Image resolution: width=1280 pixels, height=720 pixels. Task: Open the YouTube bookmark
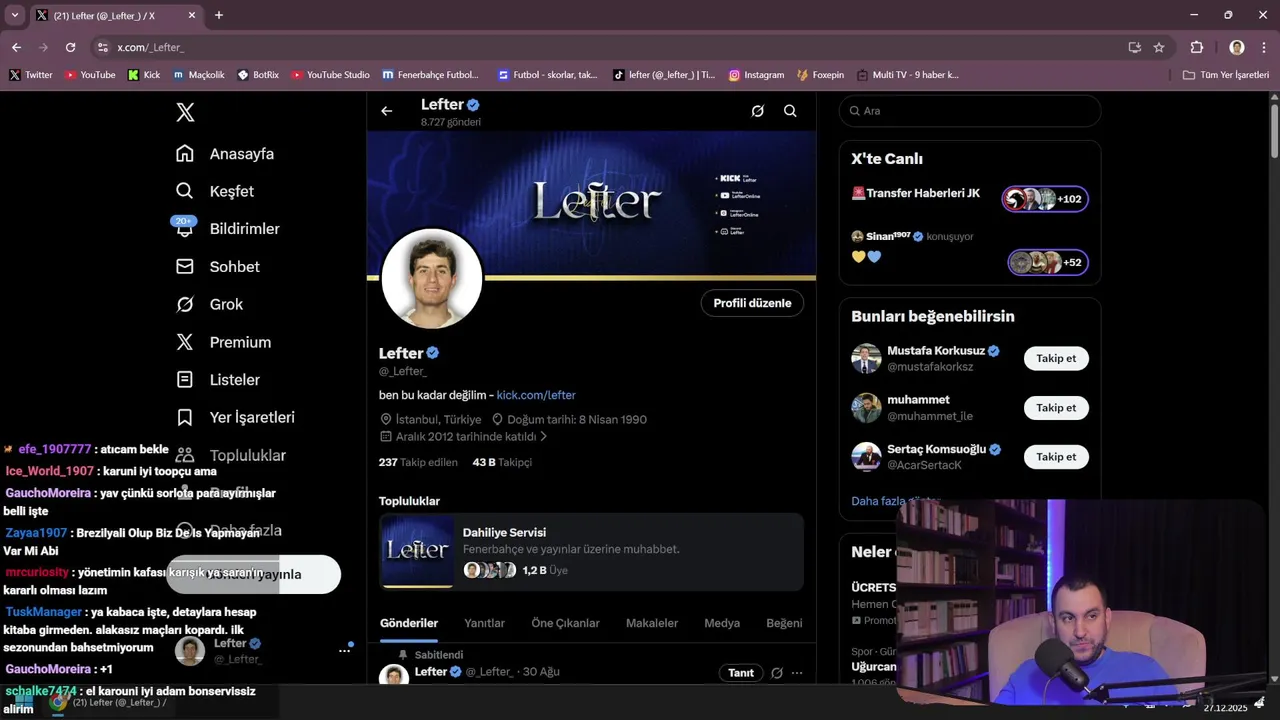click(90, 75)
